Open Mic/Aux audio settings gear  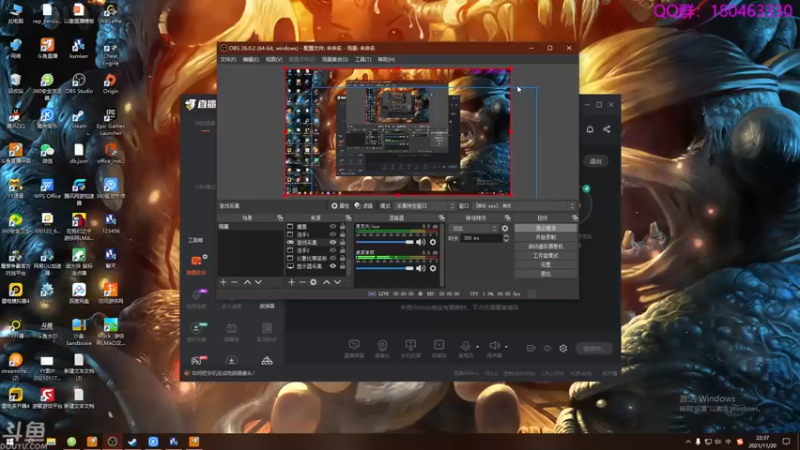pos(433,242)
